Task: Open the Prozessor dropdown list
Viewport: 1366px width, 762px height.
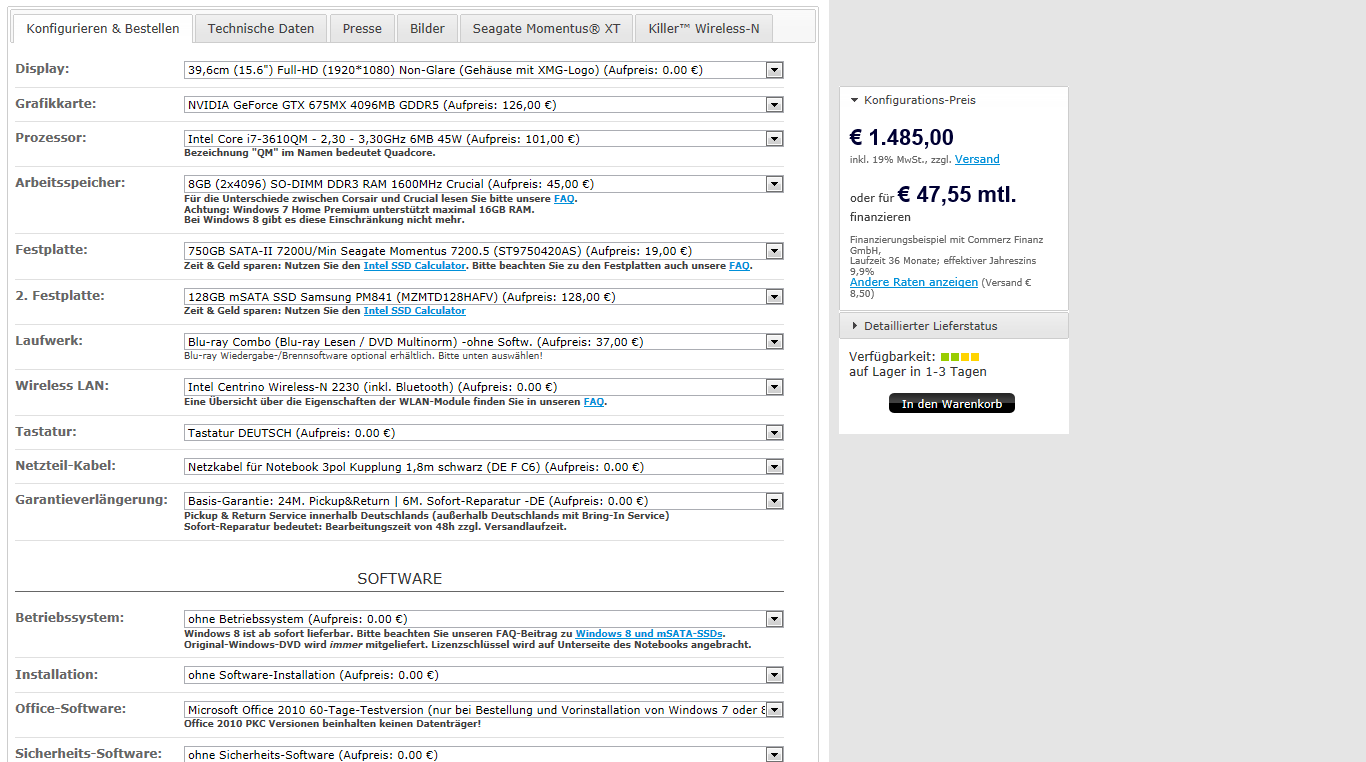Action: (483, 139)
